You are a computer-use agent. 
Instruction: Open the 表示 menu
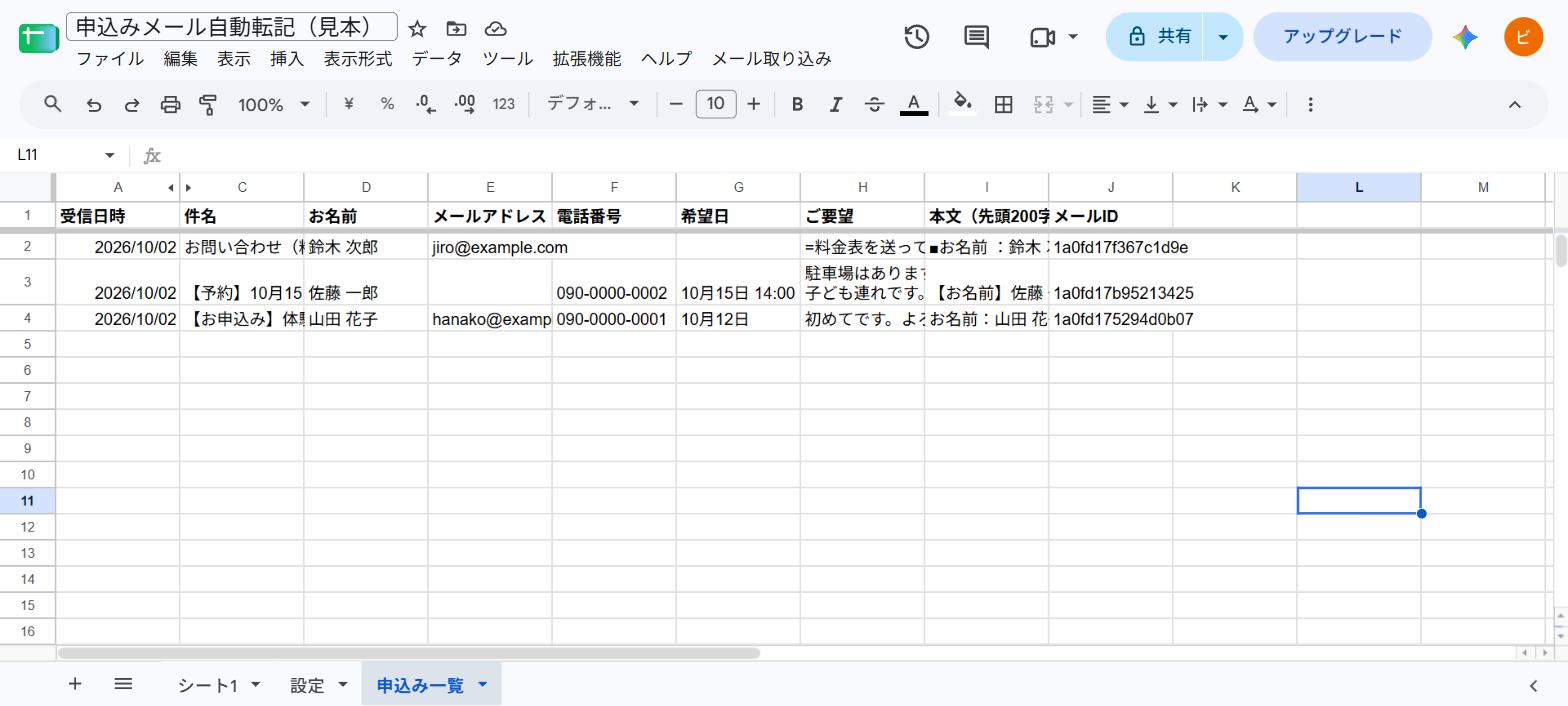coord(234,59)
